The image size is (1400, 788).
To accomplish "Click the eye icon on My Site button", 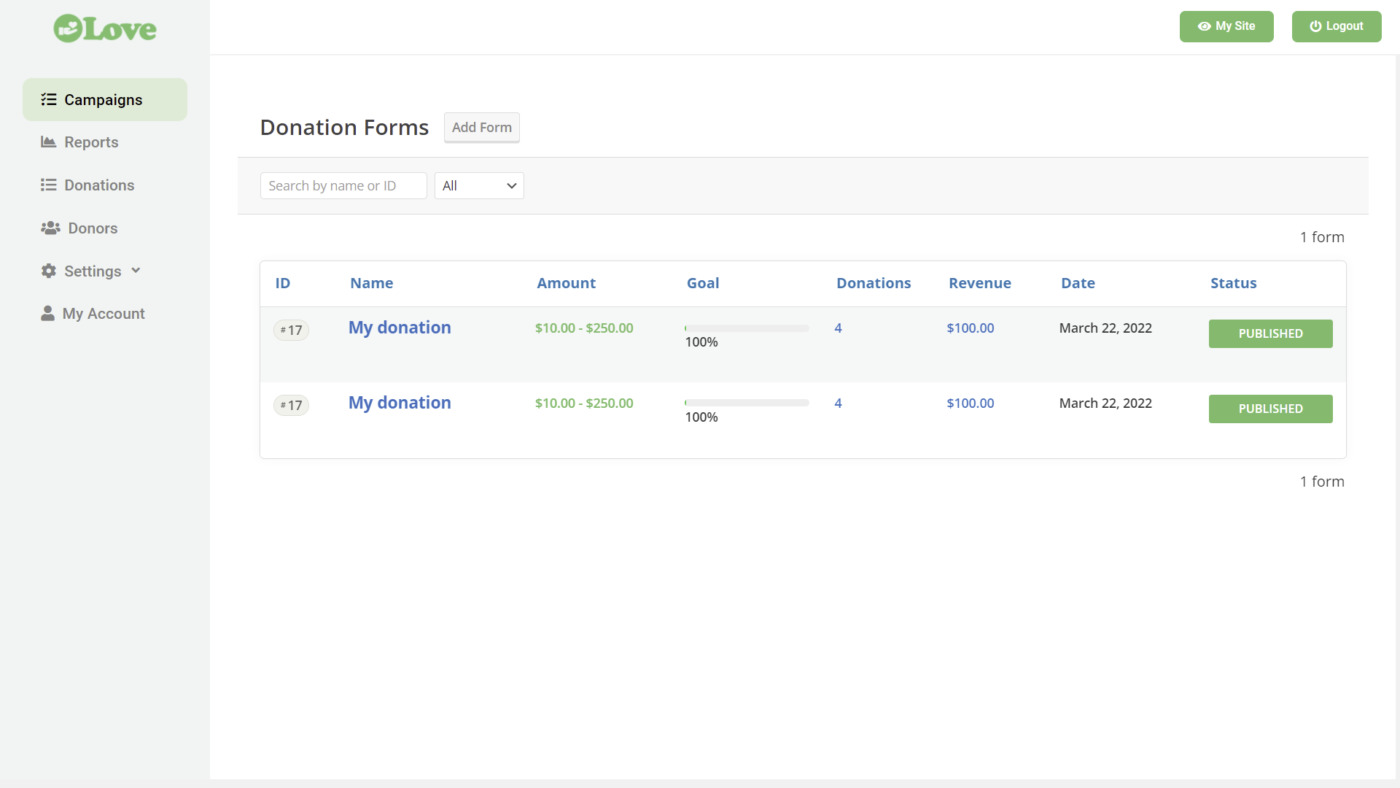I will (x=1203, y=26).
